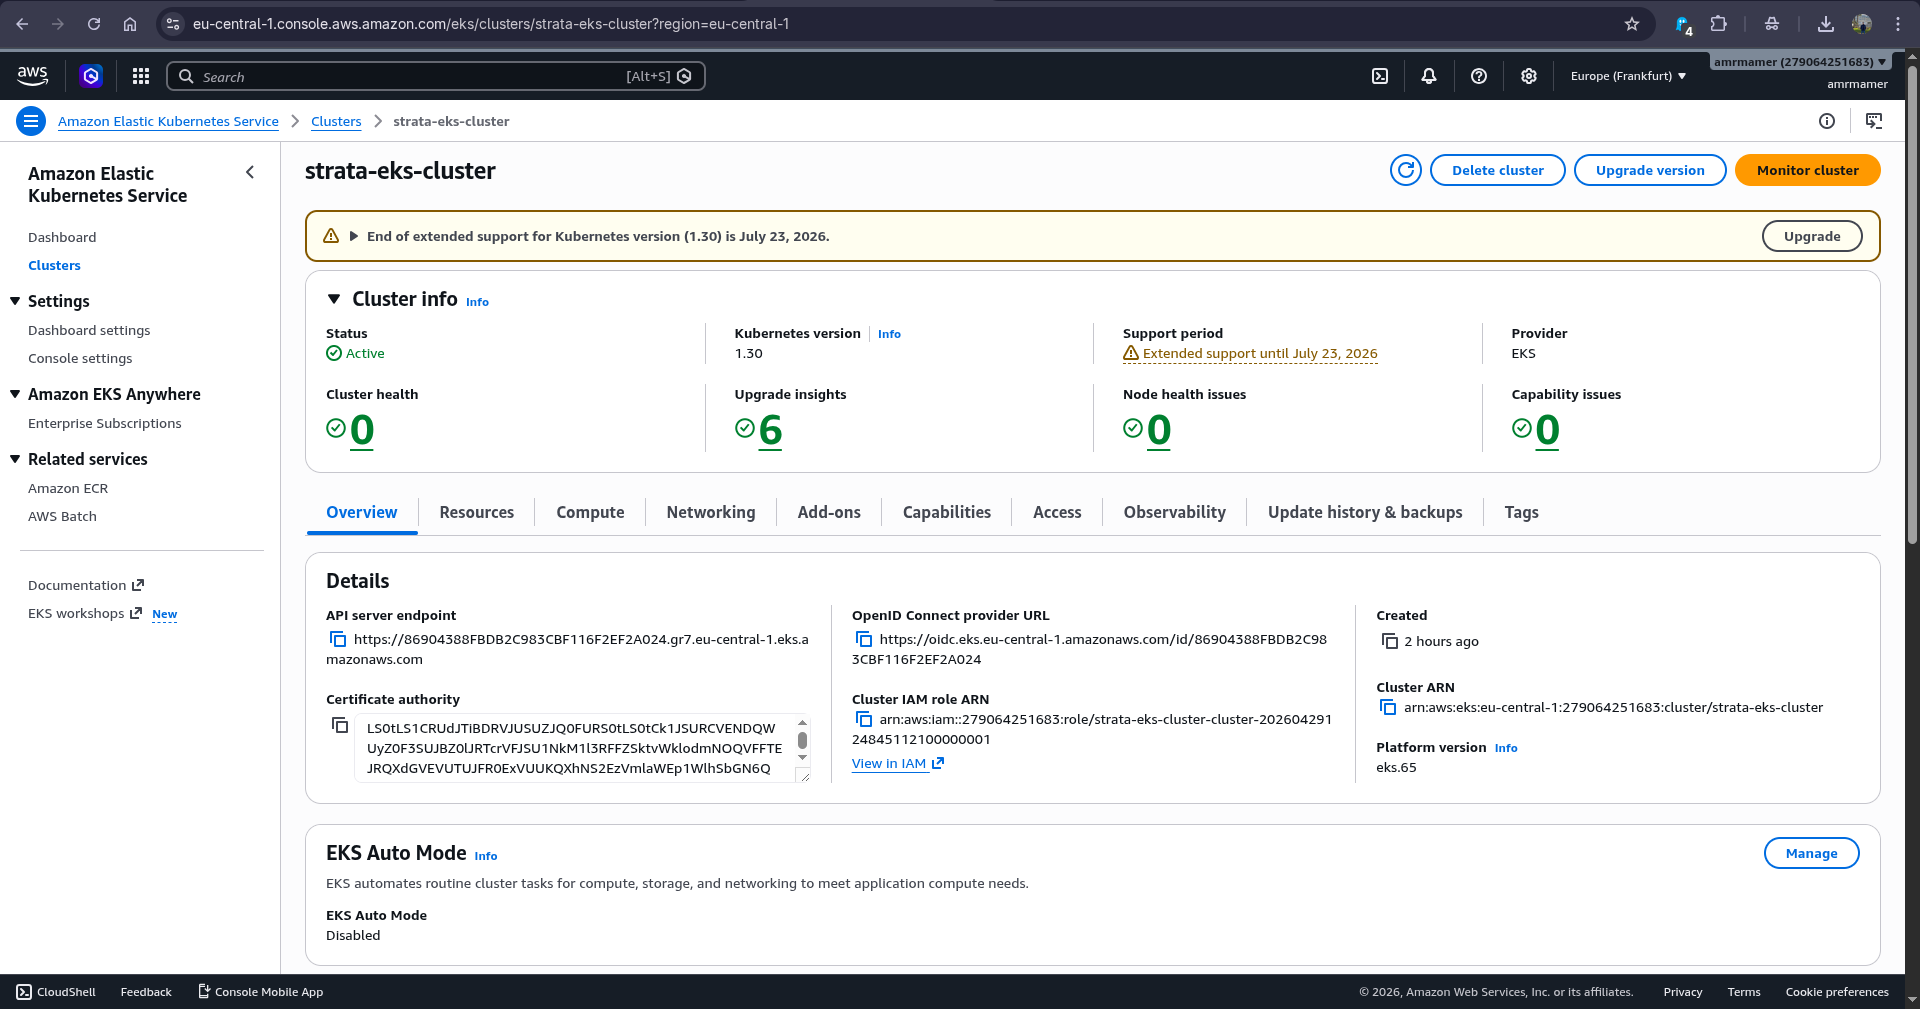Collapse Amazon EKS Anywhere sidebar section

click(15, 394)
